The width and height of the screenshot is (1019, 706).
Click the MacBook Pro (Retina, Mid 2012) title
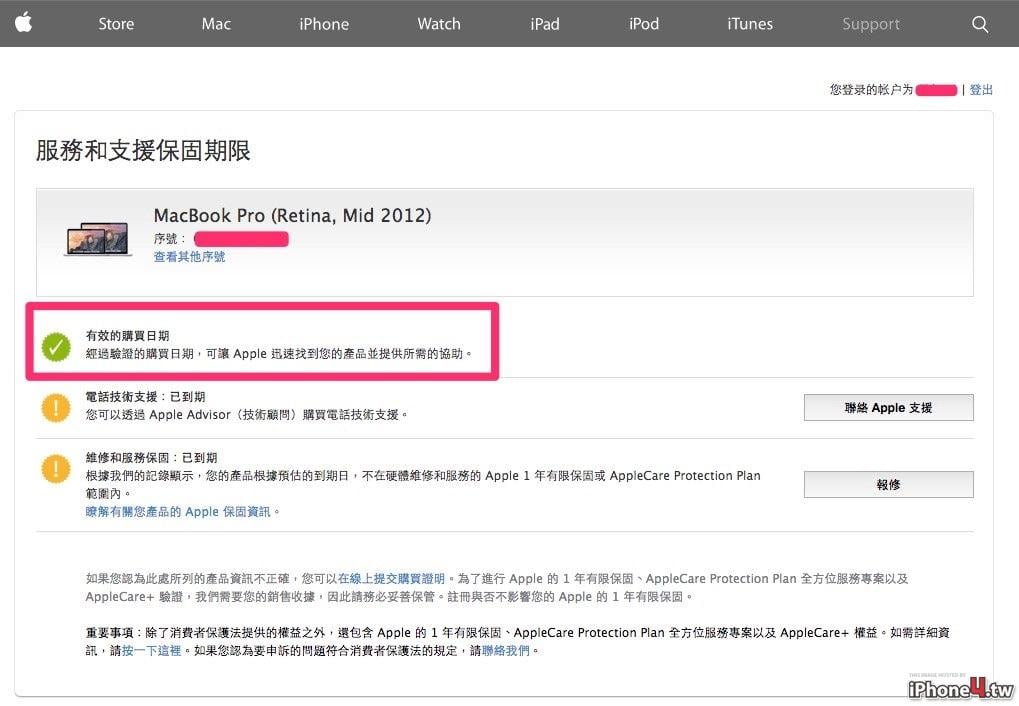click(x=292, y=216)
